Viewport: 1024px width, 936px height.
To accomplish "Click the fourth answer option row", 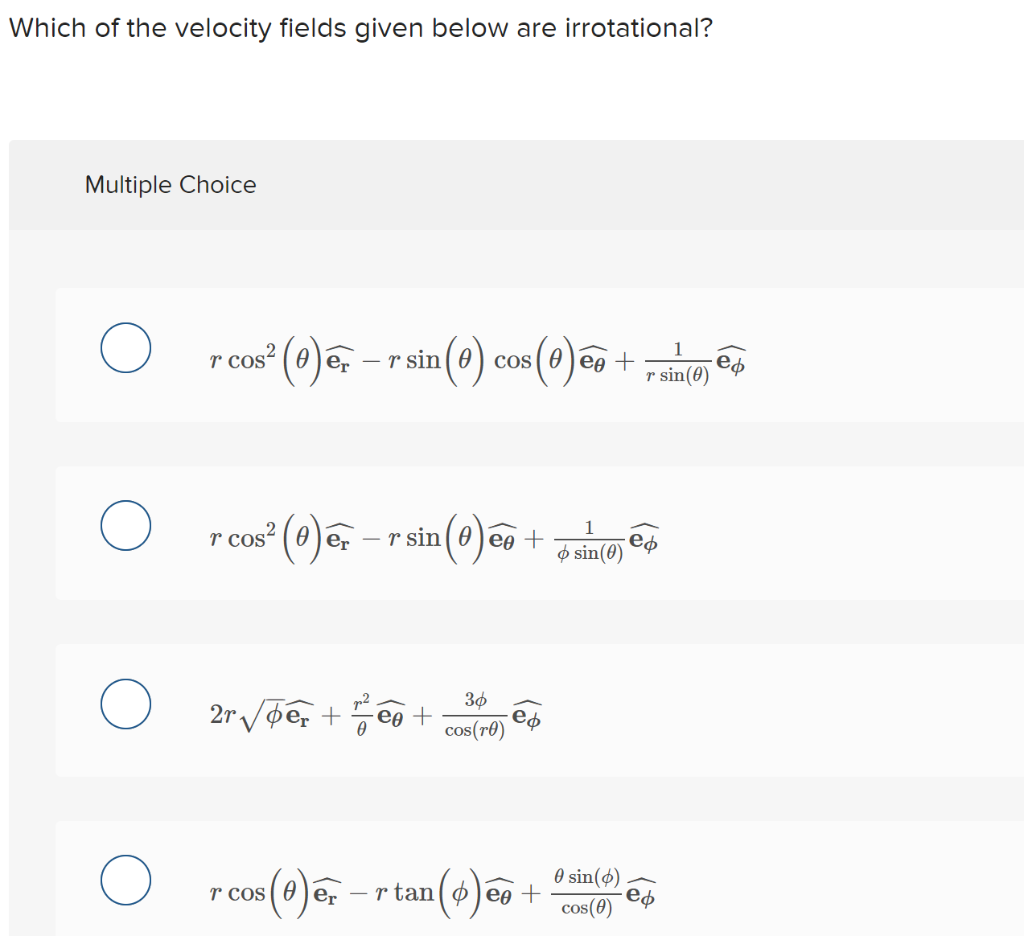I will [x=512, y=881].
